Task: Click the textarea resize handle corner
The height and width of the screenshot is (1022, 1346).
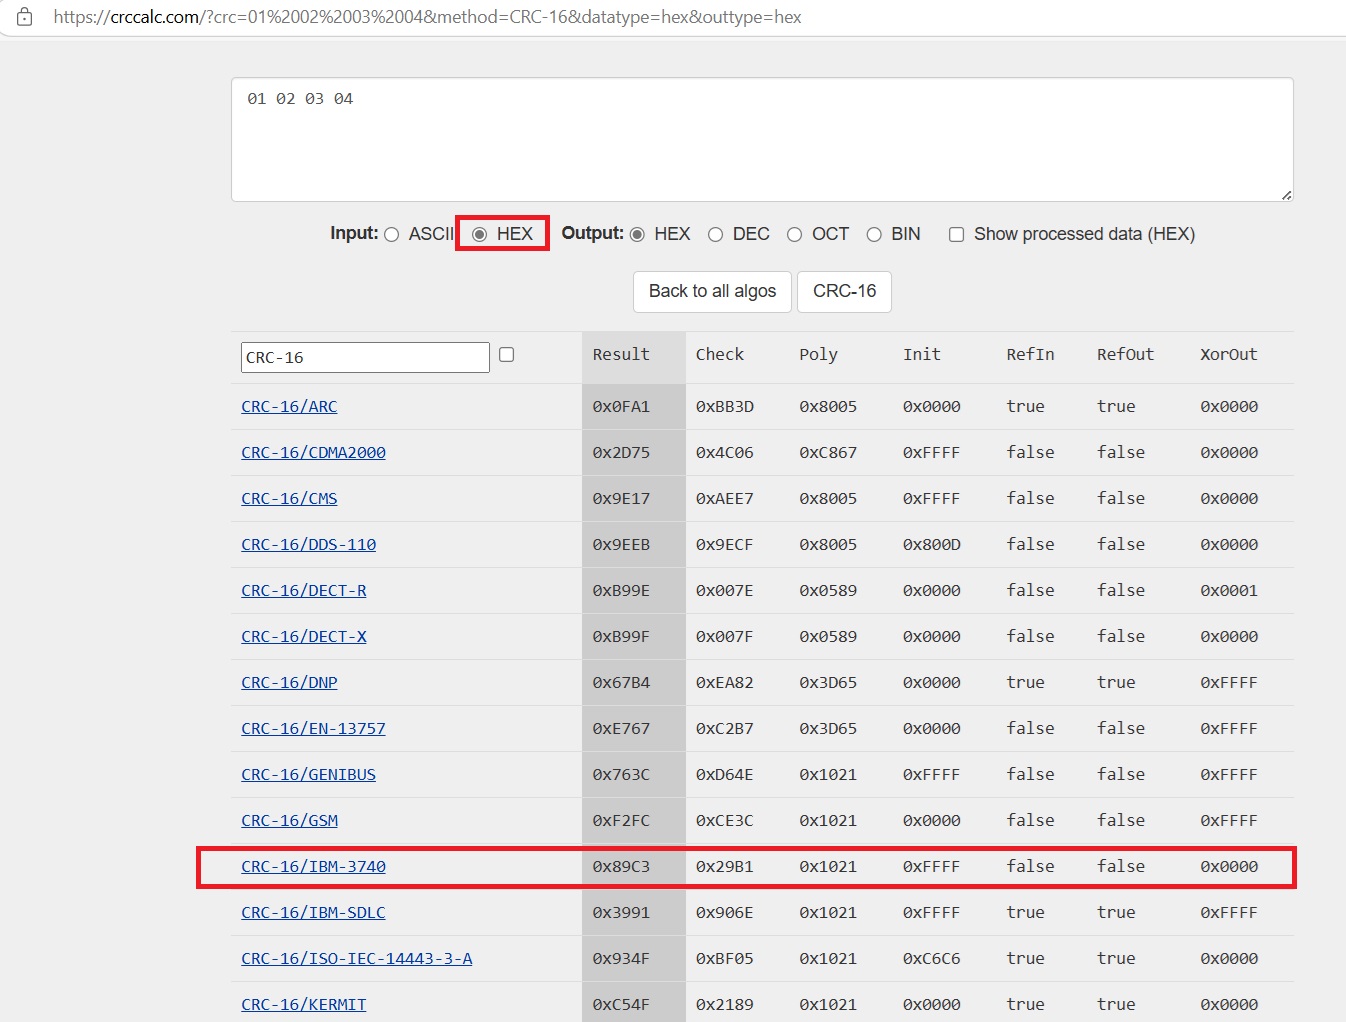Action: coord(1286,194)
